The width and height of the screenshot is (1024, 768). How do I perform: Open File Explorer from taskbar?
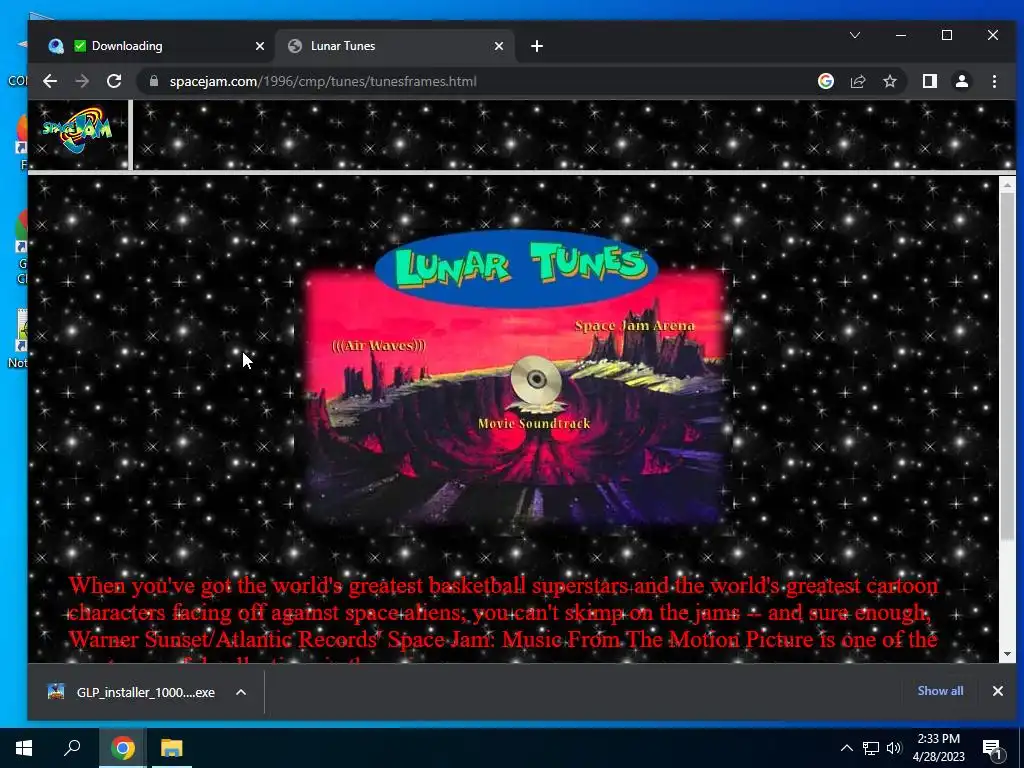[x=172, y=748]
